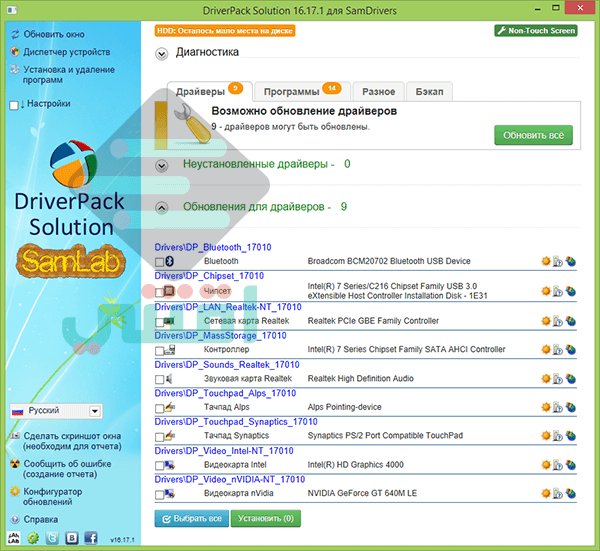This screenshot has width=600, height=551.
Task: Click the green gear icon in the bottom bar
Action: (33, 538)
